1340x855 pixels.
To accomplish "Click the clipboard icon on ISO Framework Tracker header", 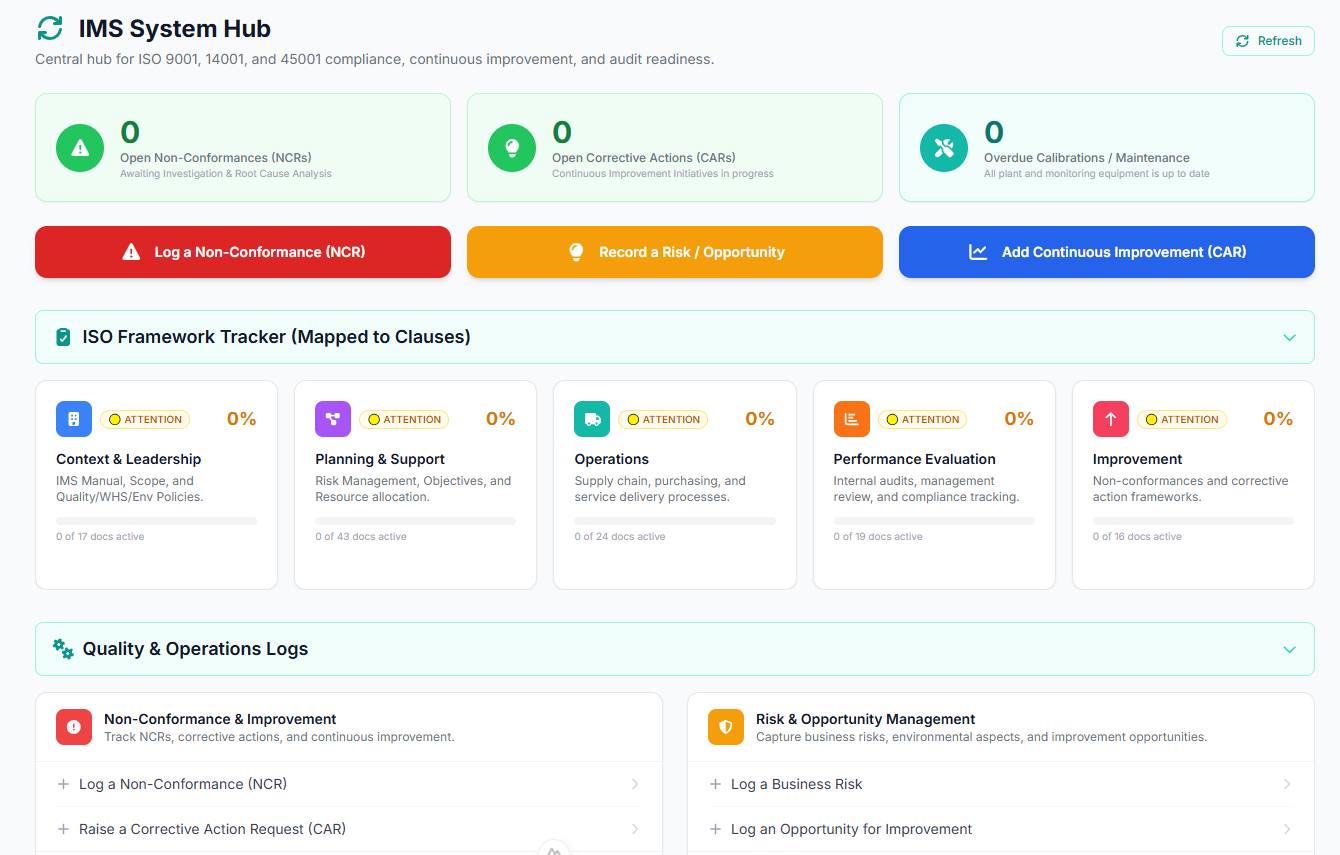I will click(61, 337).
